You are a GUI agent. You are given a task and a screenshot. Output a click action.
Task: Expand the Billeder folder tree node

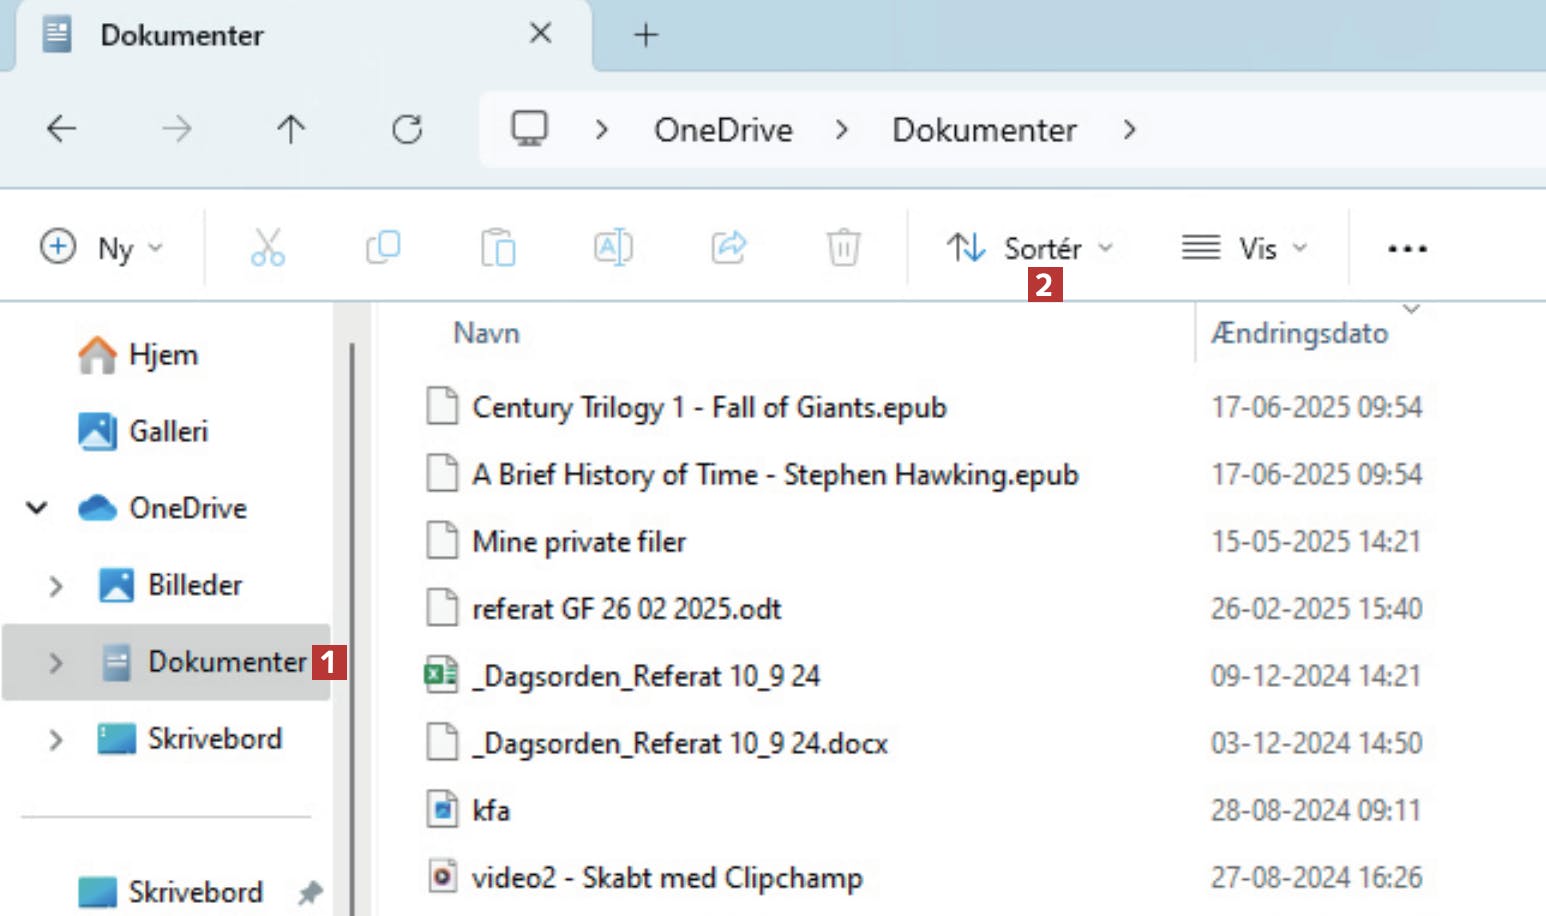point(56,585)
